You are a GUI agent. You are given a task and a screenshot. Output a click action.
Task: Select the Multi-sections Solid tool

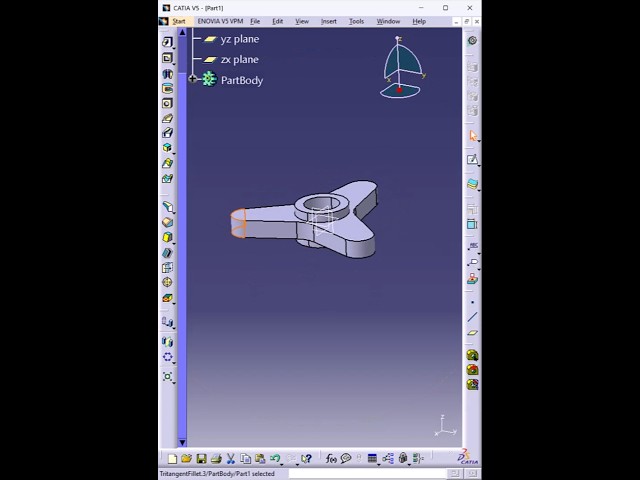pos(167,163)
